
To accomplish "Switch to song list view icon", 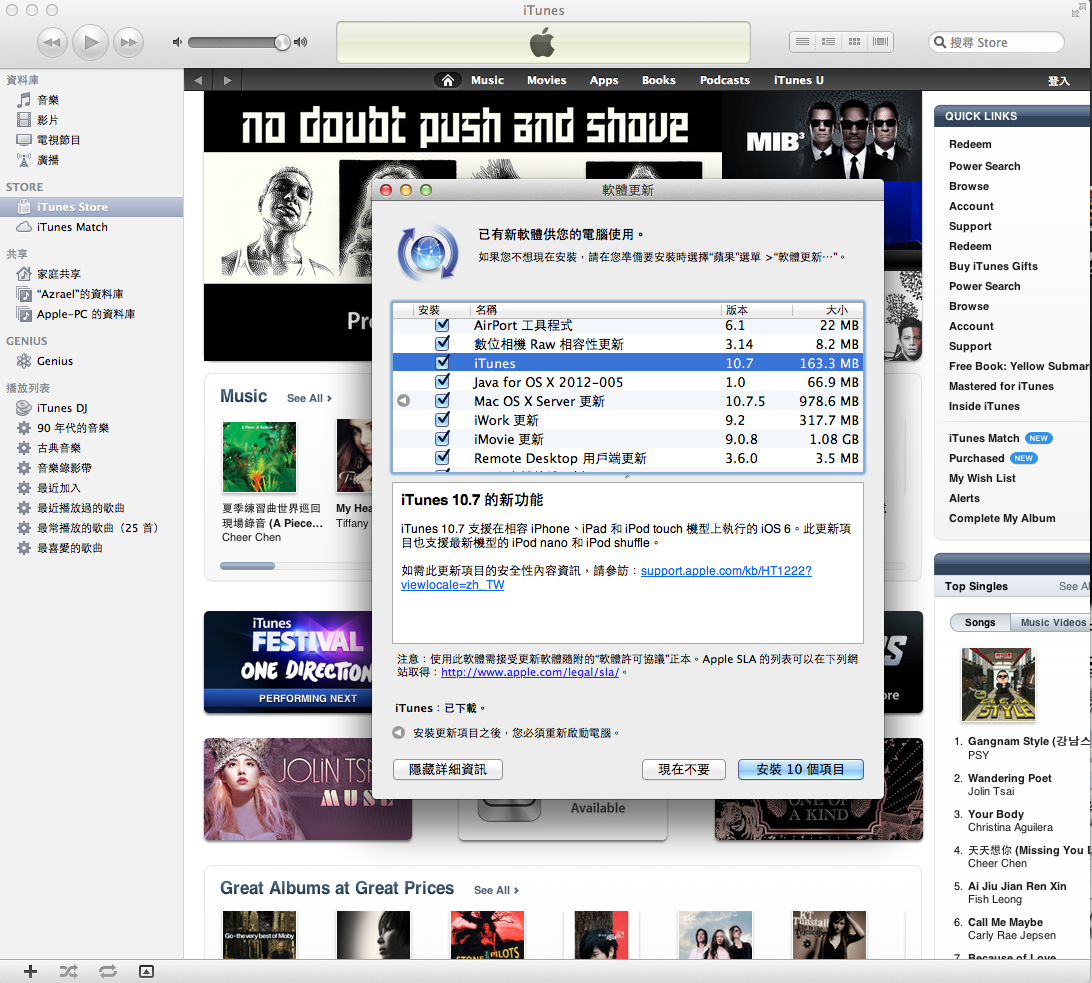I will pyautogui.click(x=802, y=42).
